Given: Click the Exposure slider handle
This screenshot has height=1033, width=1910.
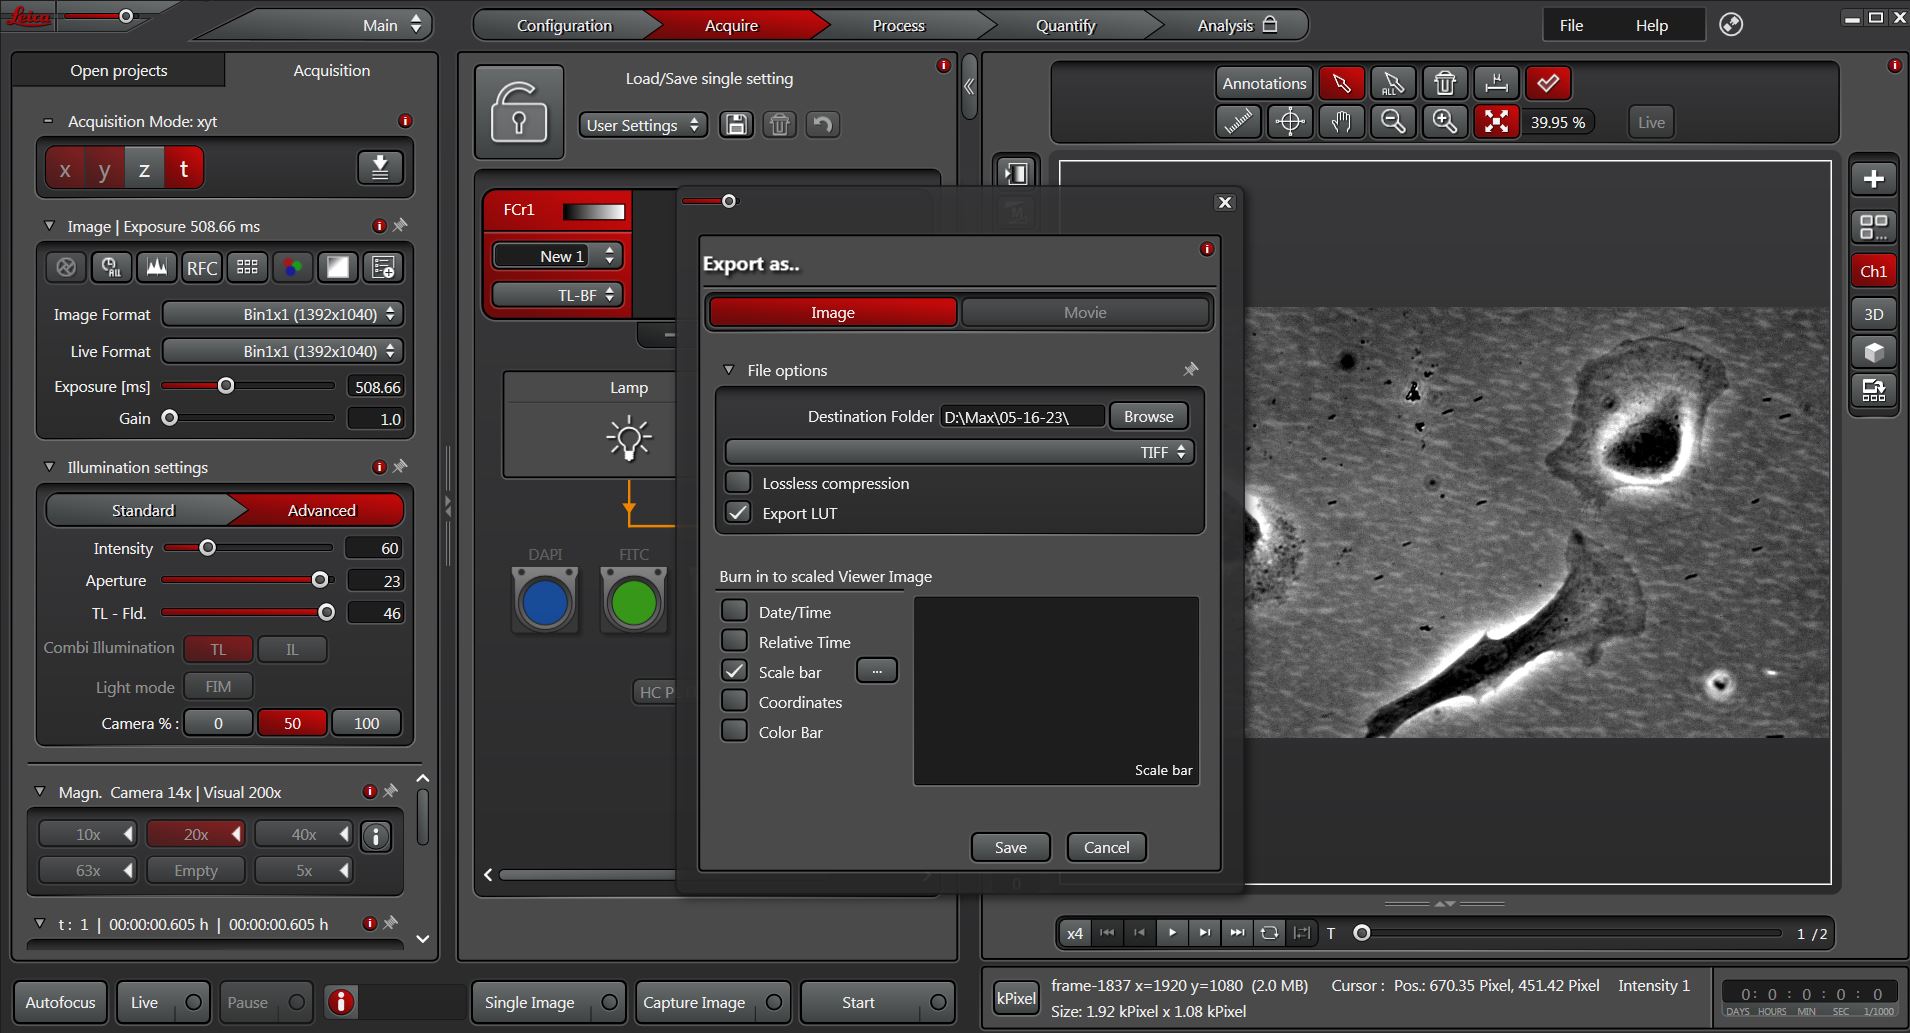Looking at the screenshot, I should pos(226,386).
